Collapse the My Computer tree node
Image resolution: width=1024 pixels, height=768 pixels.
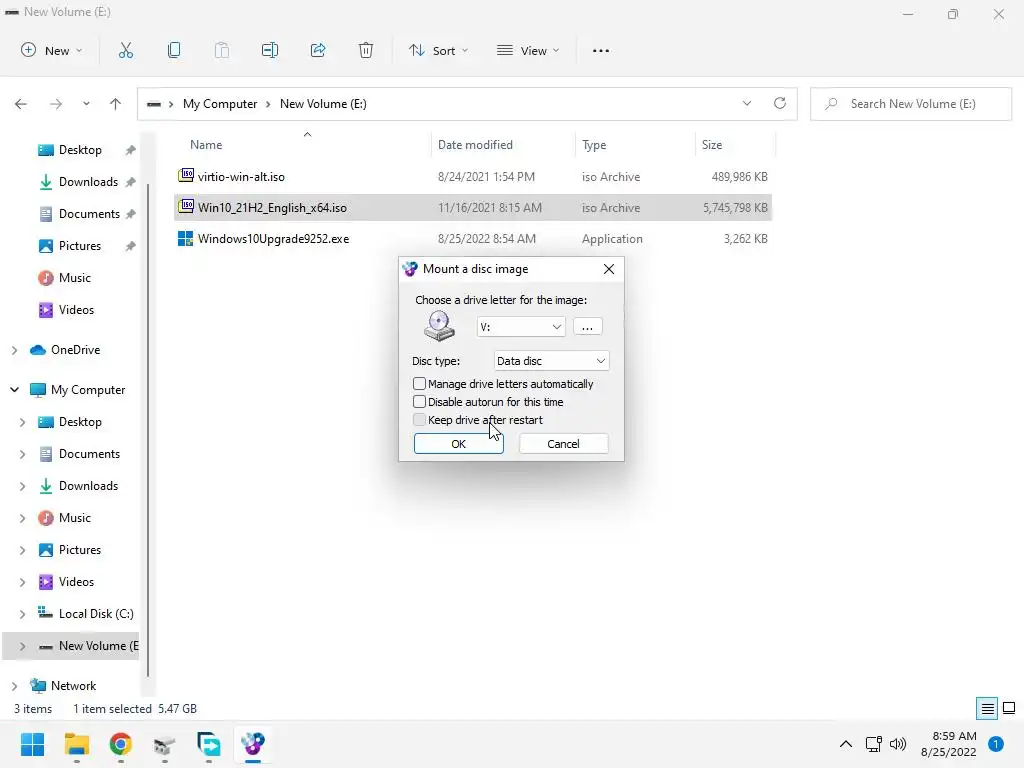(14, 390)
